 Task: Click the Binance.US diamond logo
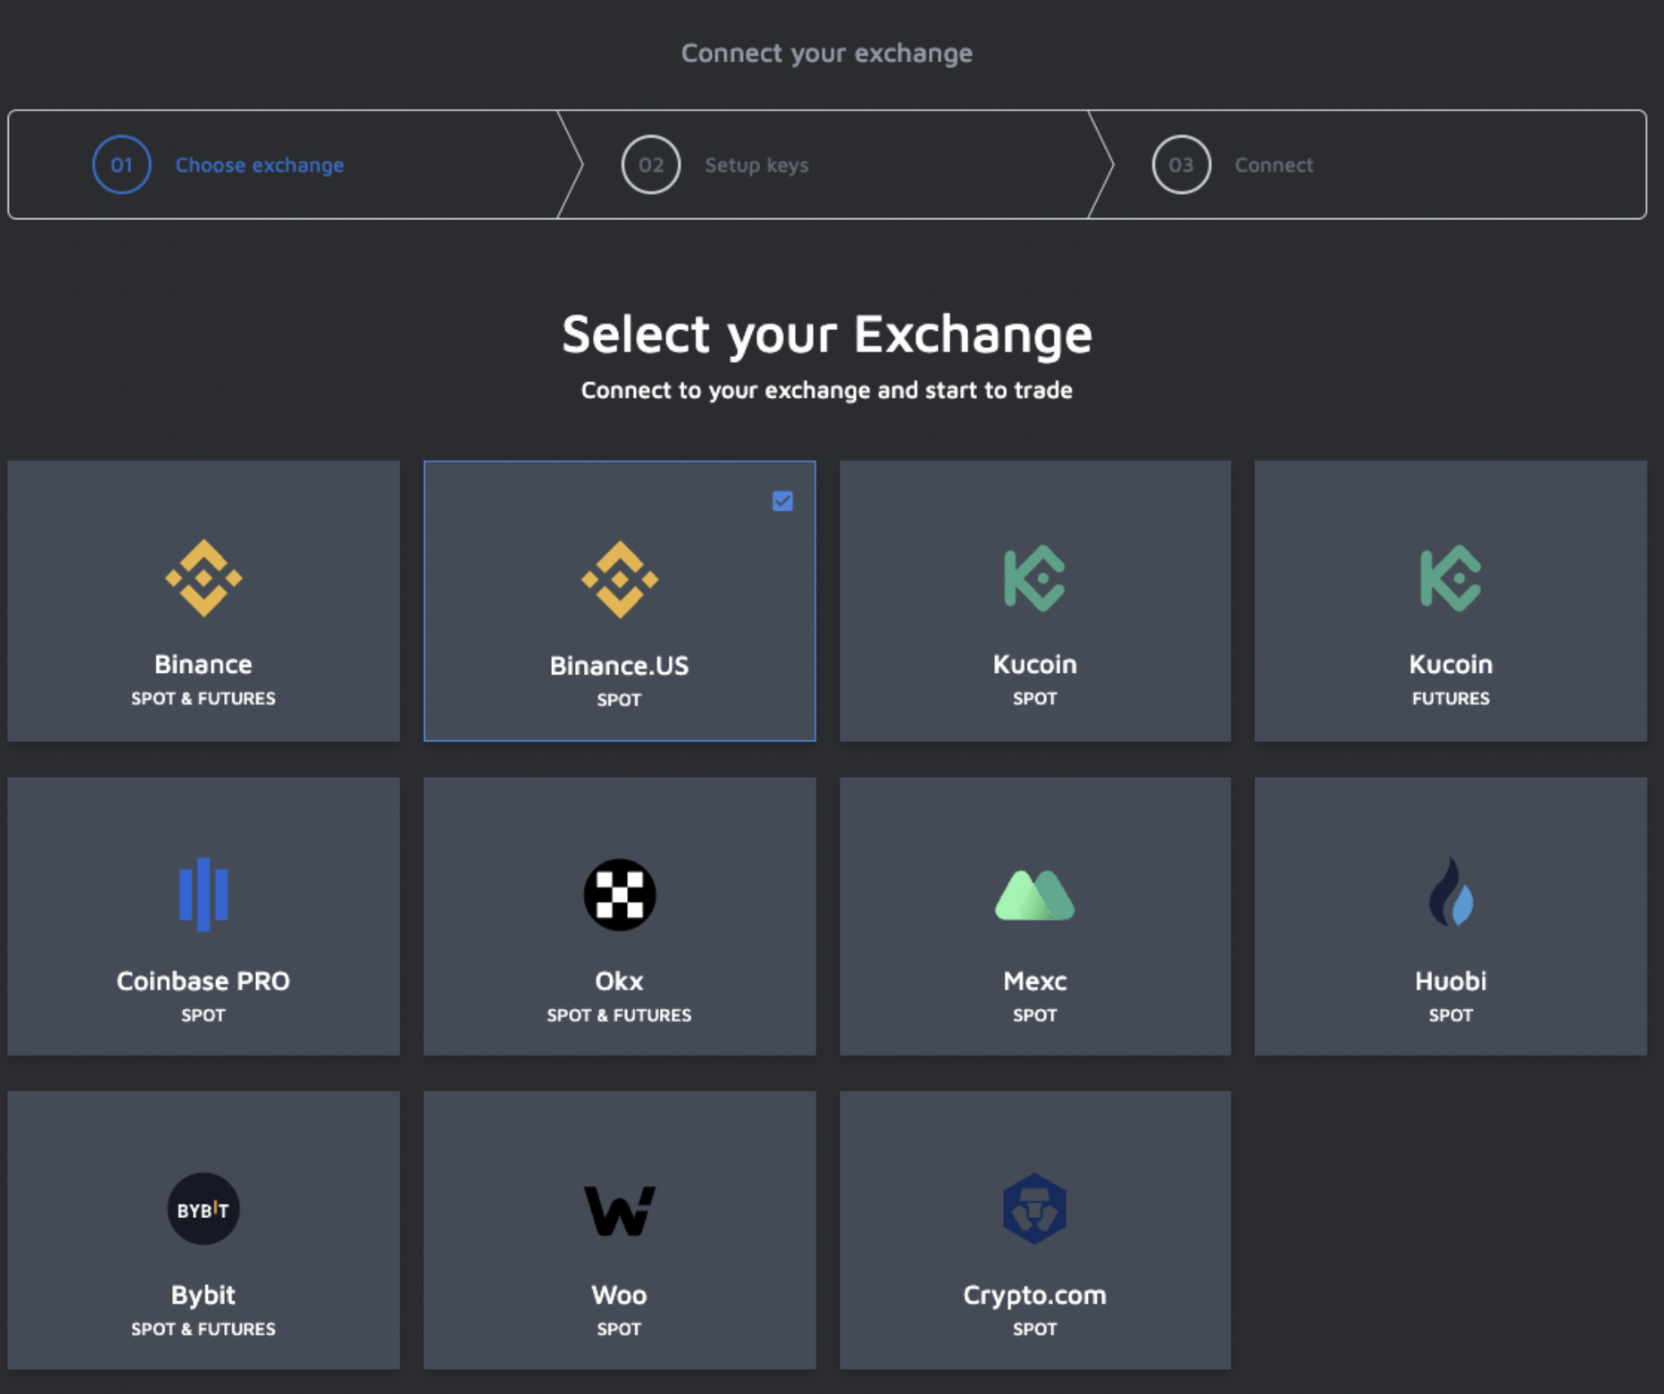(619, 577)
